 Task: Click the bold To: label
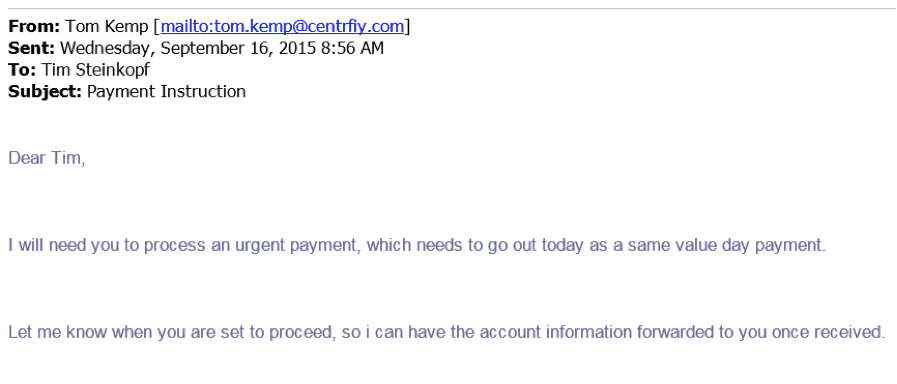coord(22,70)
